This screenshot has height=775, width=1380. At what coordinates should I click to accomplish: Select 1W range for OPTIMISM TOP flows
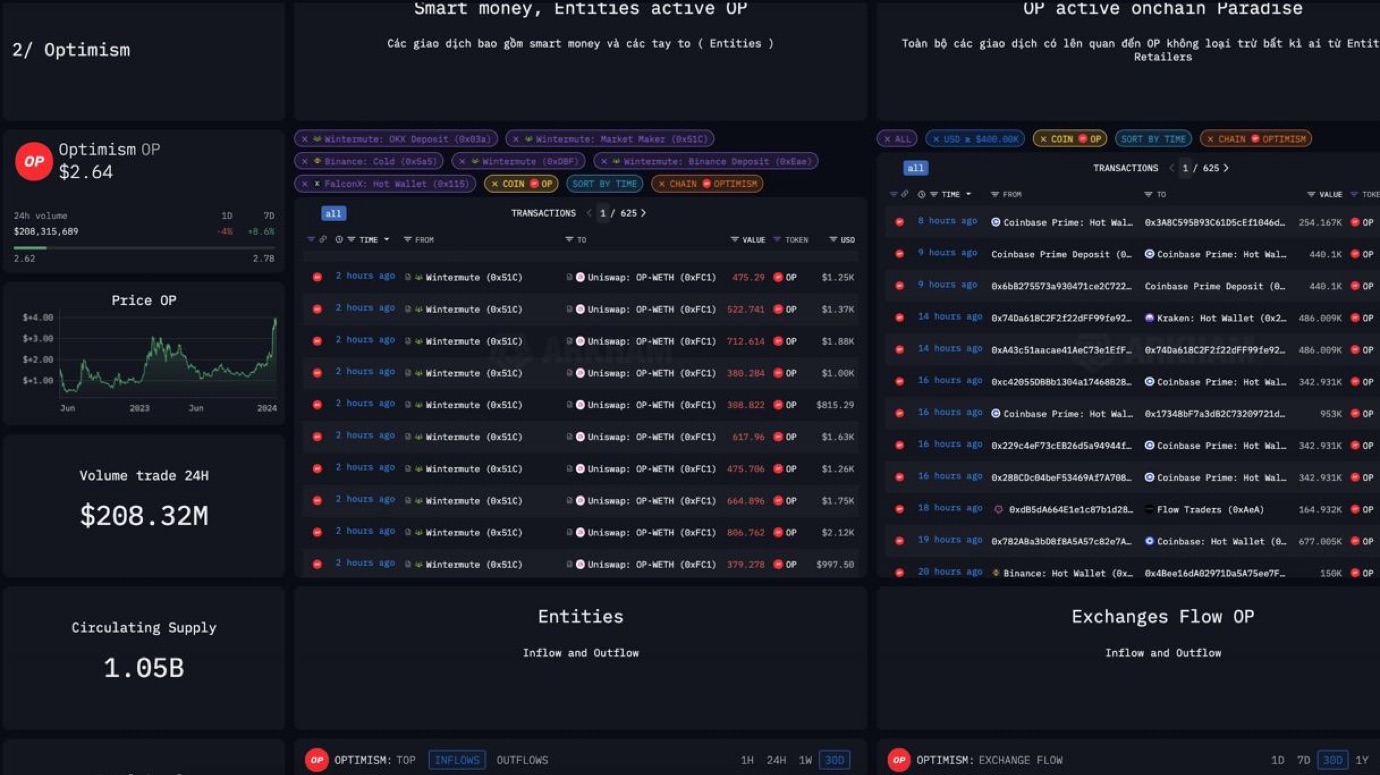[x=805, y=760]
